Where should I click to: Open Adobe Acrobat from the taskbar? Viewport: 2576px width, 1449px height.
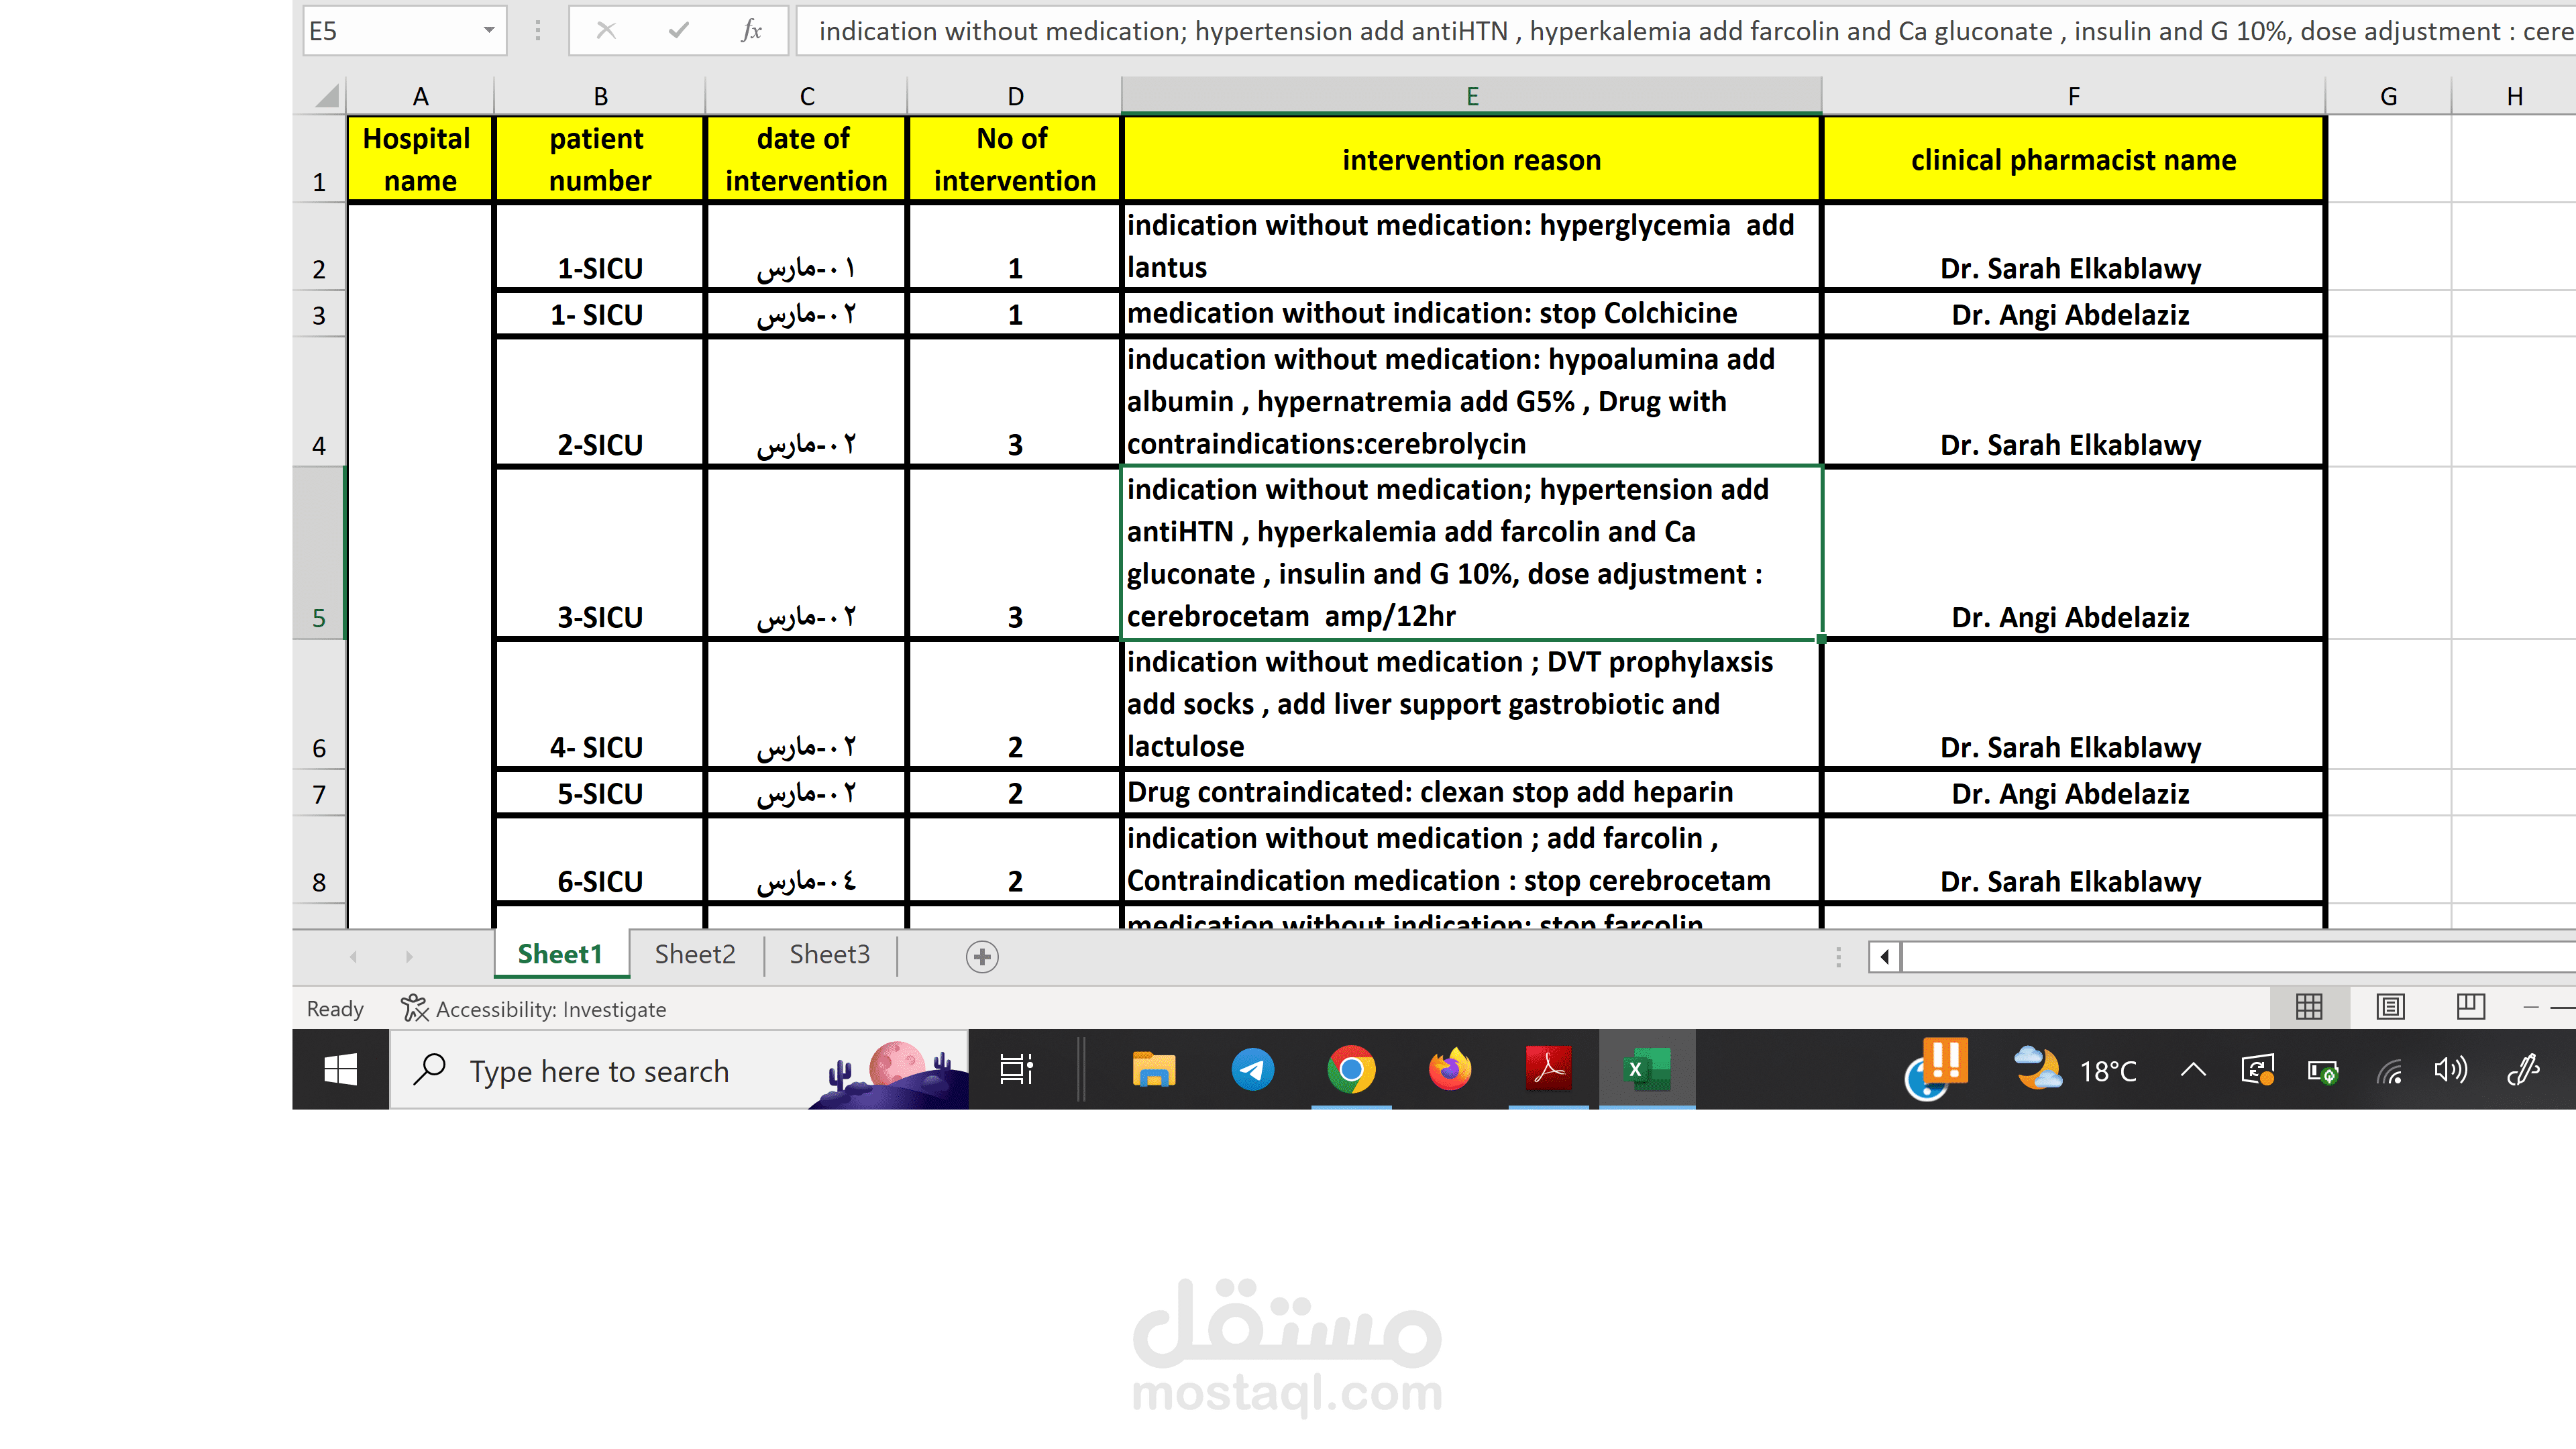1548,1070
